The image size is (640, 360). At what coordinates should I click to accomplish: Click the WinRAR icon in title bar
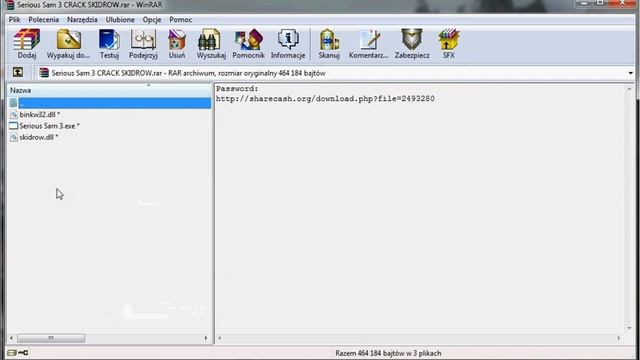pyautogui.click(x=9, y=5)
